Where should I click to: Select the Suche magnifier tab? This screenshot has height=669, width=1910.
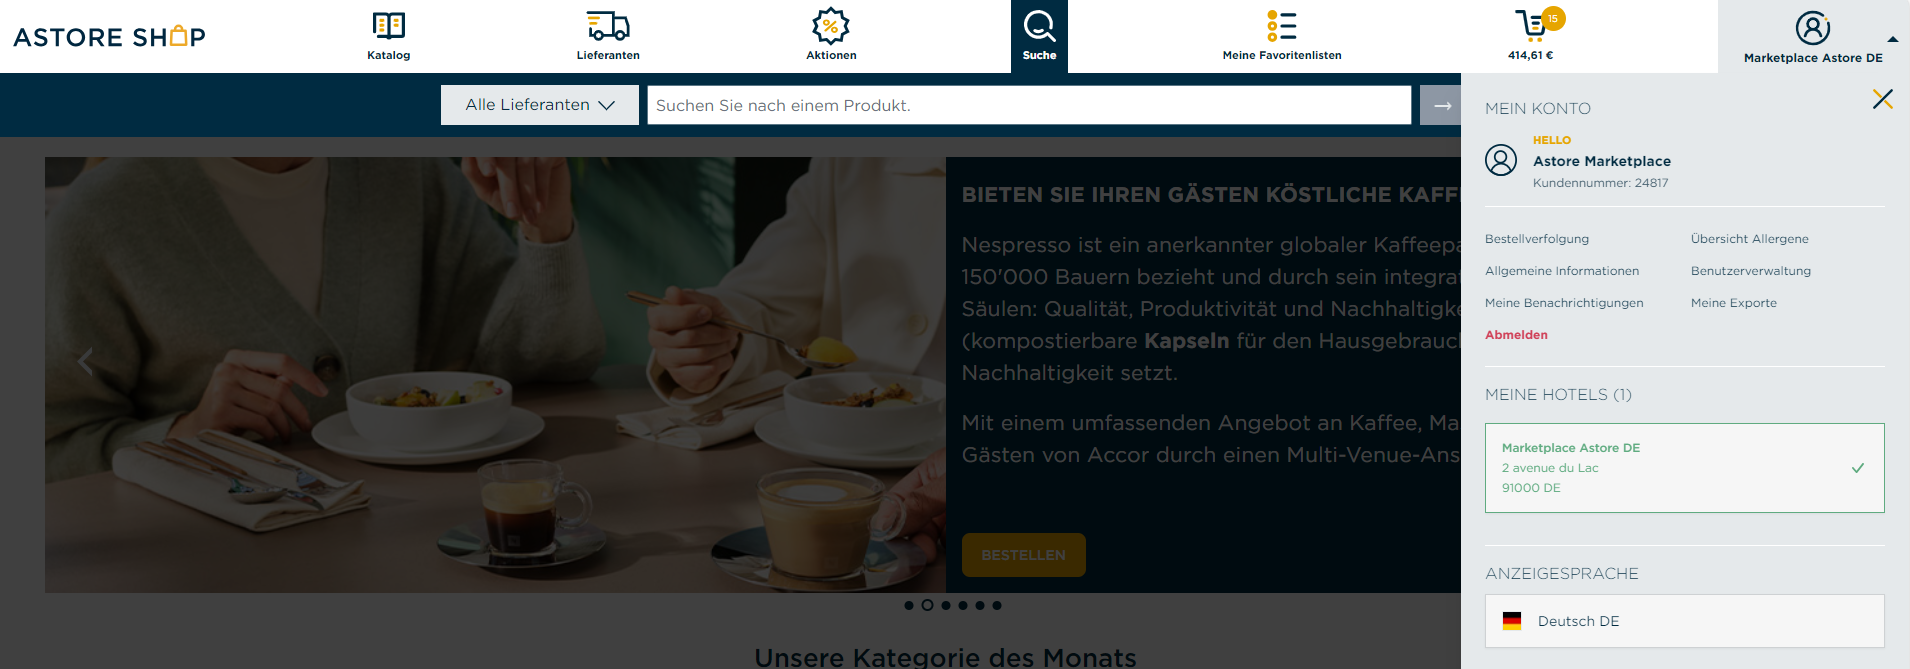coord(1039,36)
